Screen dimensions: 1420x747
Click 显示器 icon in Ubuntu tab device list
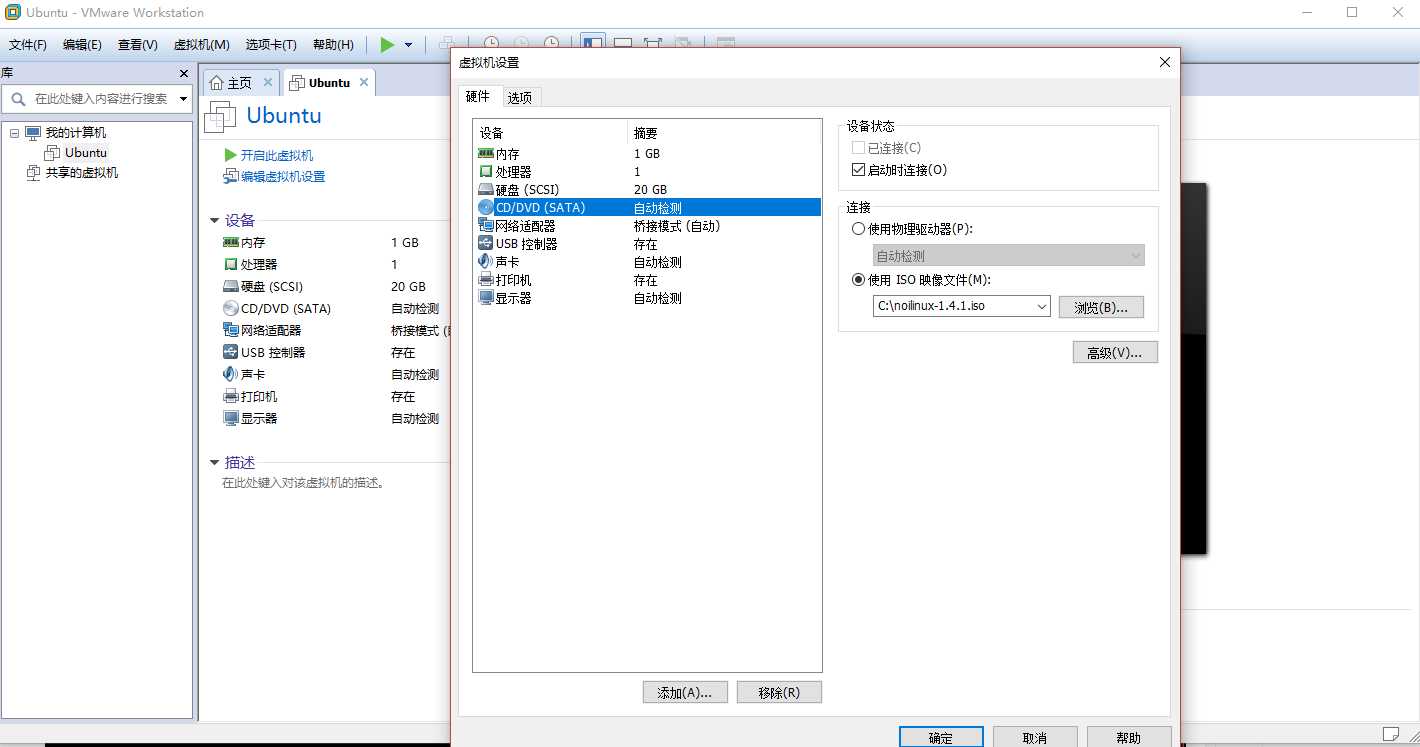[231, 418]
